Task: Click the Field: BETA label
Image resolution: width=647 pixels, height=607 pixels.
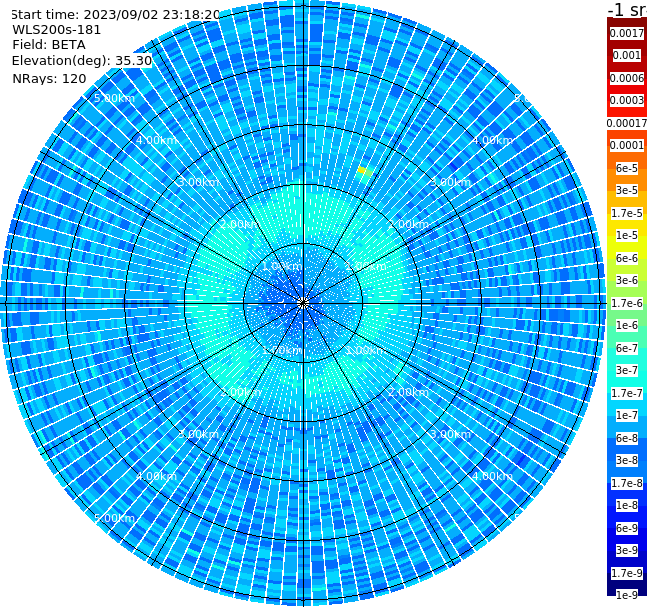Action: [49, 45]
